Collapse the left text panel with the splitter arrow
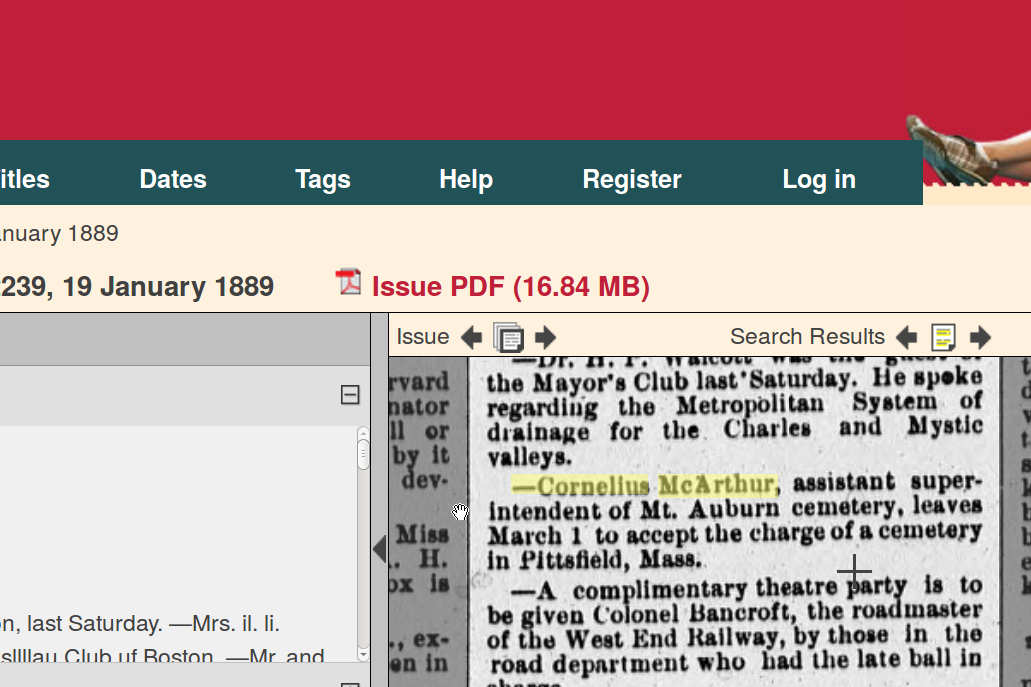This screenshot has height=687, width=1031. coord(379,548)
